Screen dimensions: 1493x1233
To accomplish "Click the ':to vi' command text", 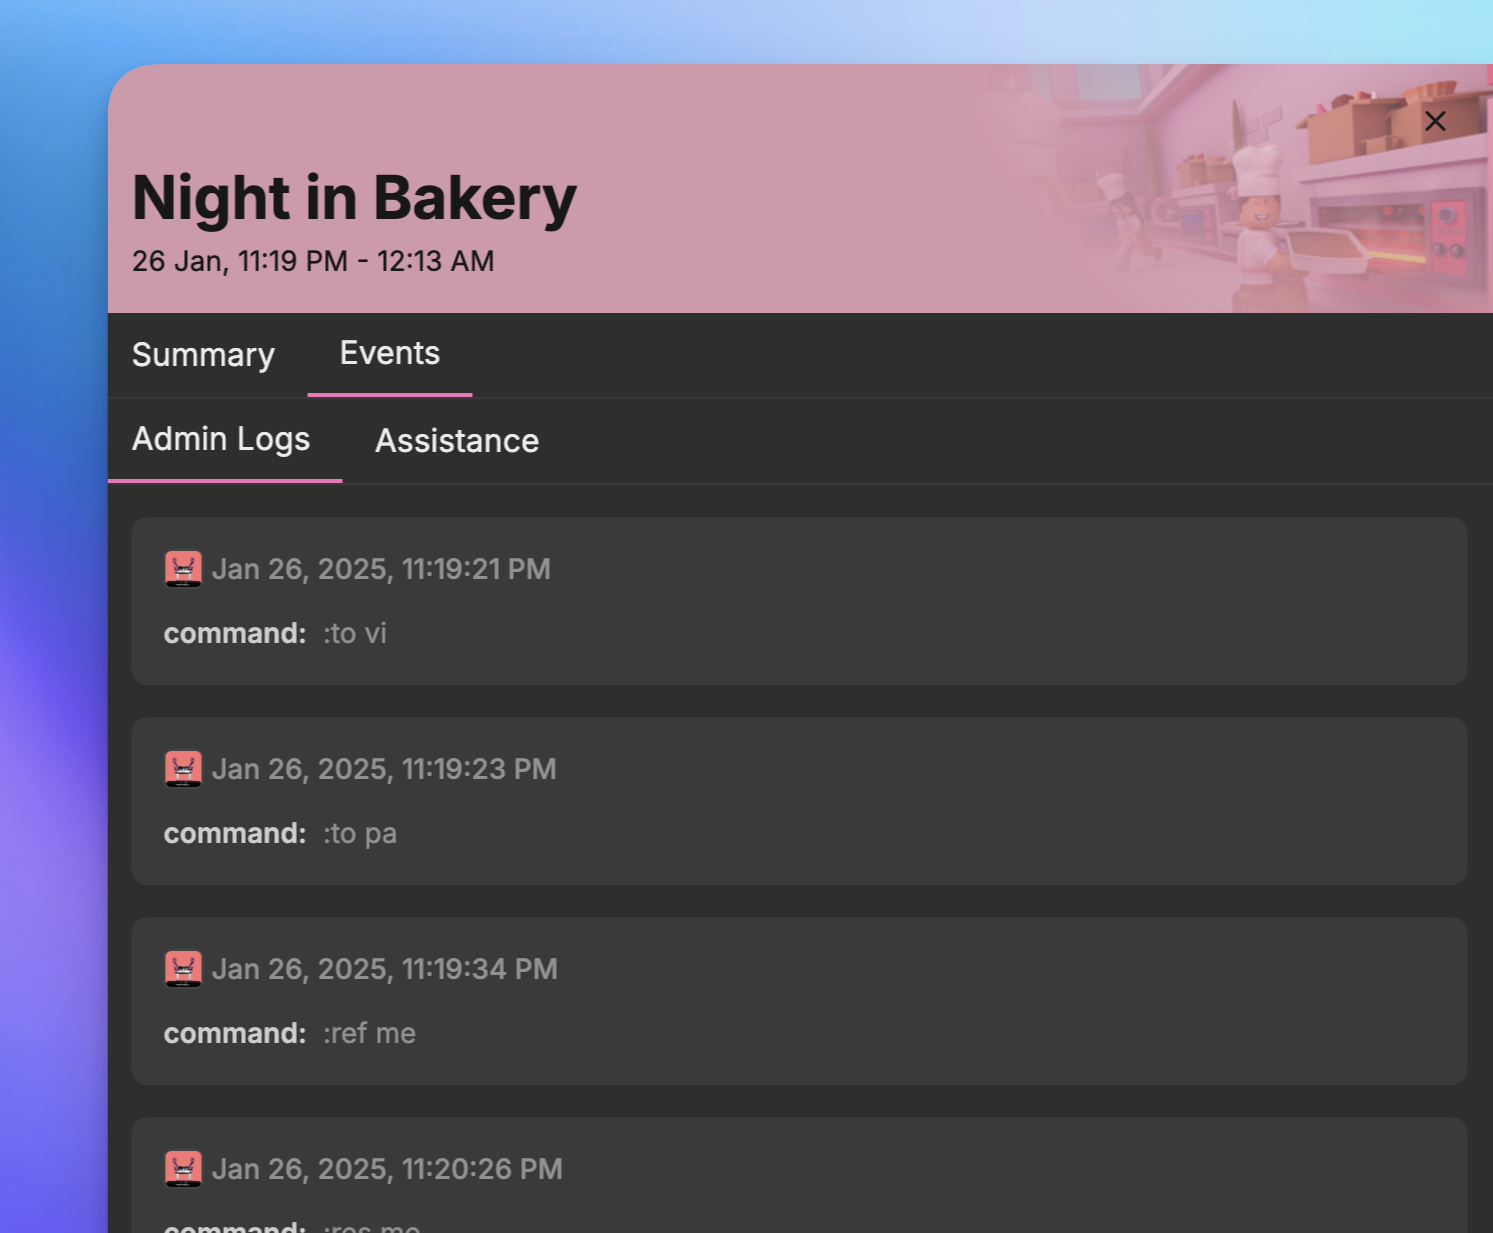I will (354, 633).
